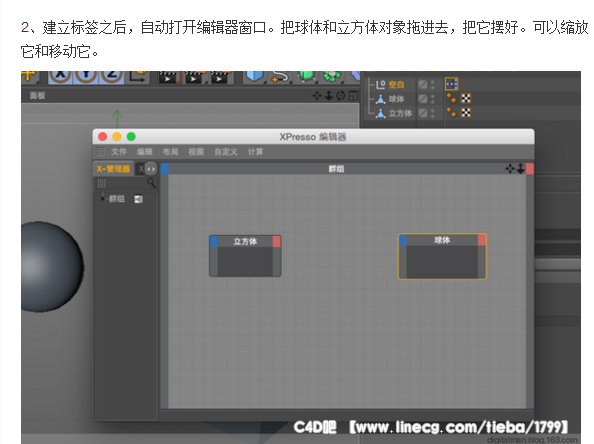Click the viewport zoom camera icon
594x444 pixels.
coord(329,96)
